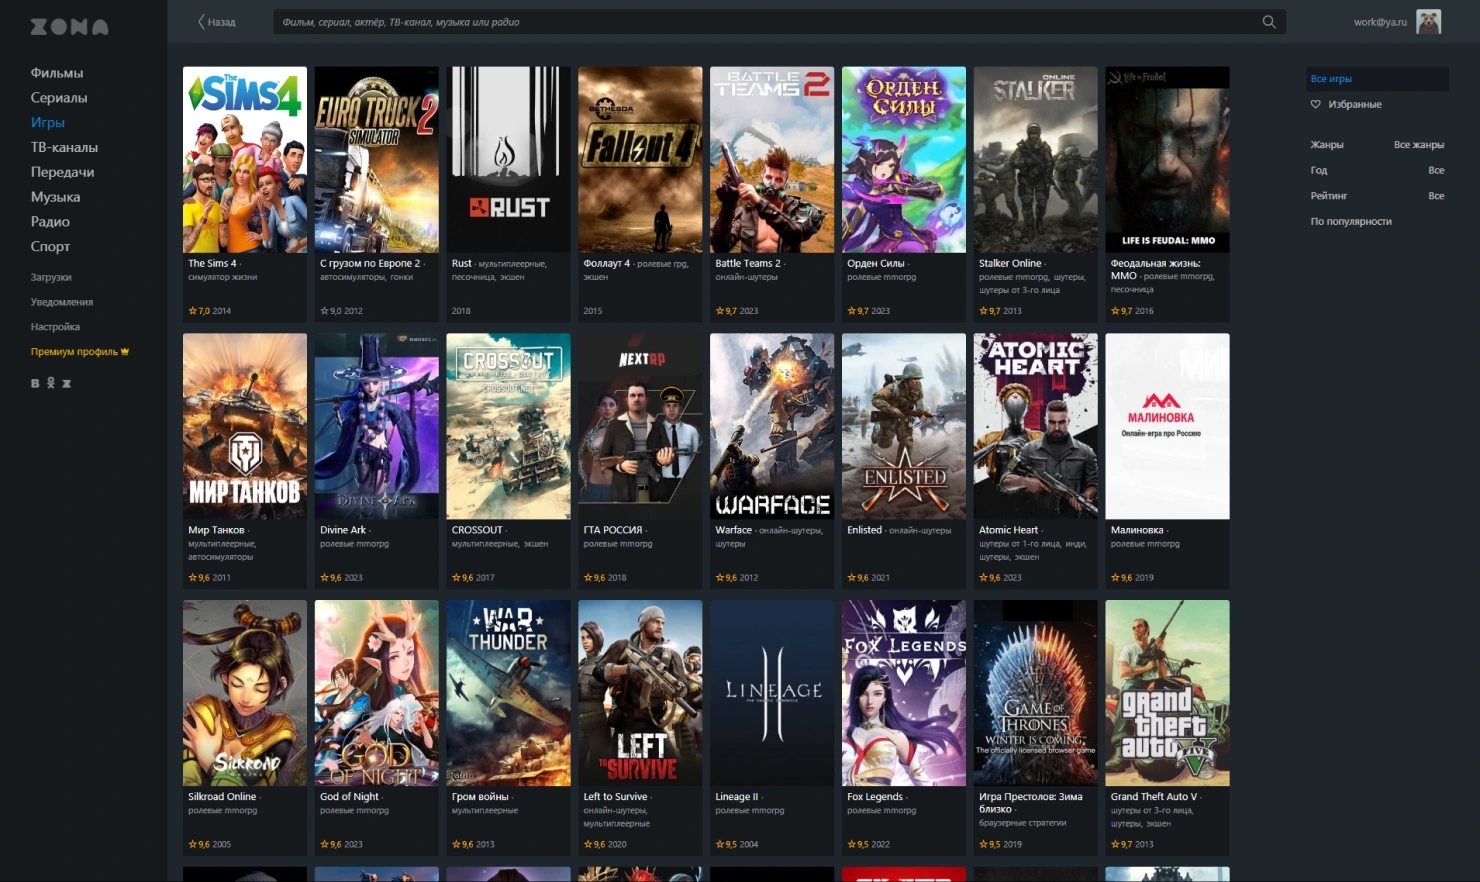Open the VK social icon in sidebar

point(35,383)
